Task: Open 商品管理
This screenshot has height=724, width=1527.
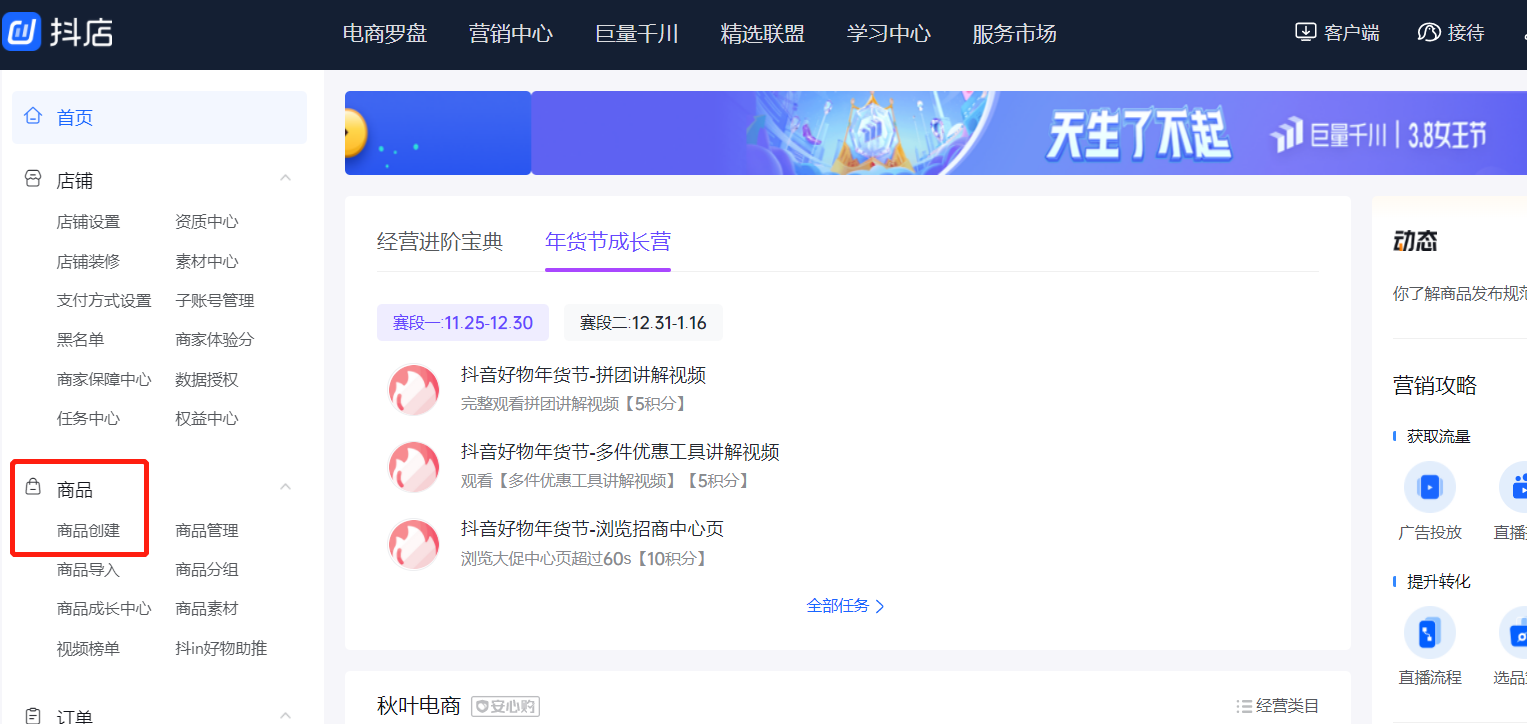Action: (x=207, y=530)
